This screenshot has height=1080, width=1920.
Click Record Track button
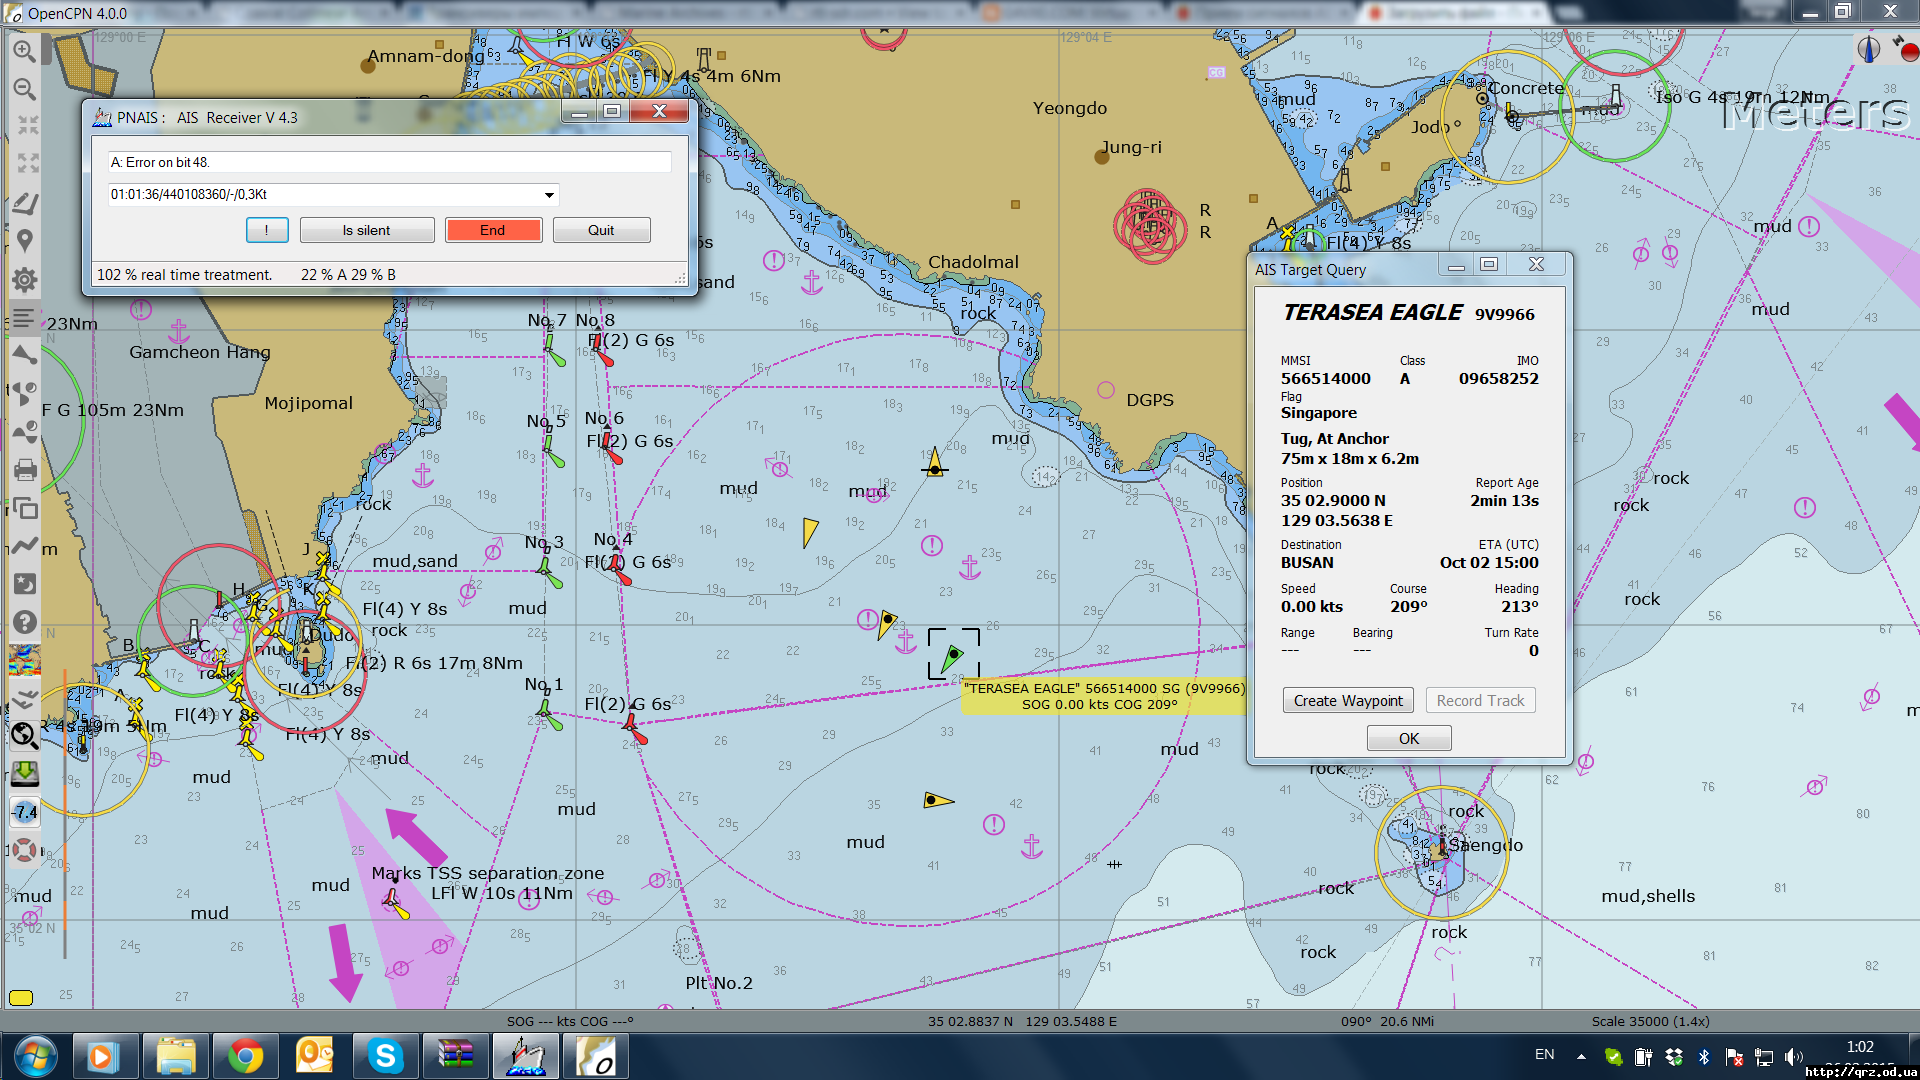[x=1480, y=701]
